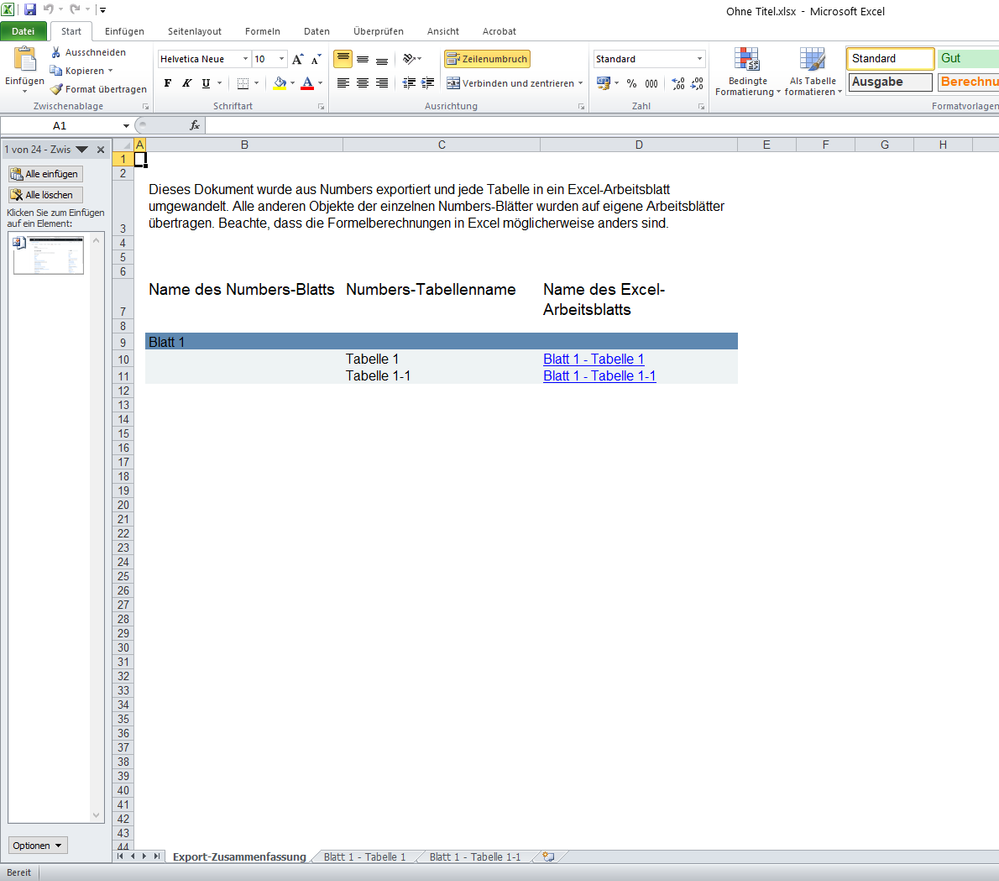Click the accounting number format icon
Viewport: 999px width, 881px height.
coord(603,83)
